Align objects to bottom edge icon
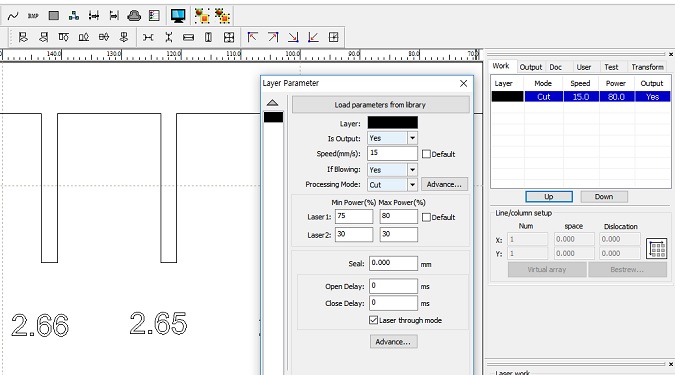The height and width of the screenshot is (375, 675). point(84,37)
